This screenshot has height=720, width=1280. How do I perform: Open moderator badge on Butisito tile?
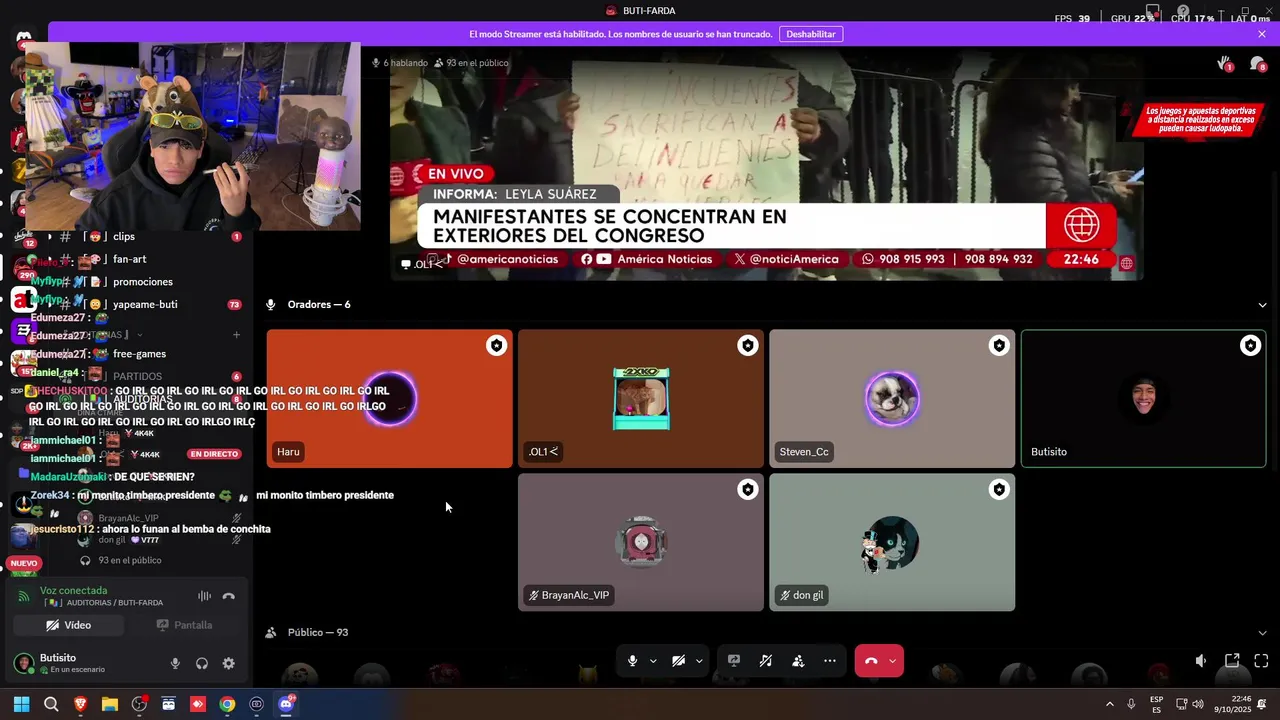point(1250,346)
